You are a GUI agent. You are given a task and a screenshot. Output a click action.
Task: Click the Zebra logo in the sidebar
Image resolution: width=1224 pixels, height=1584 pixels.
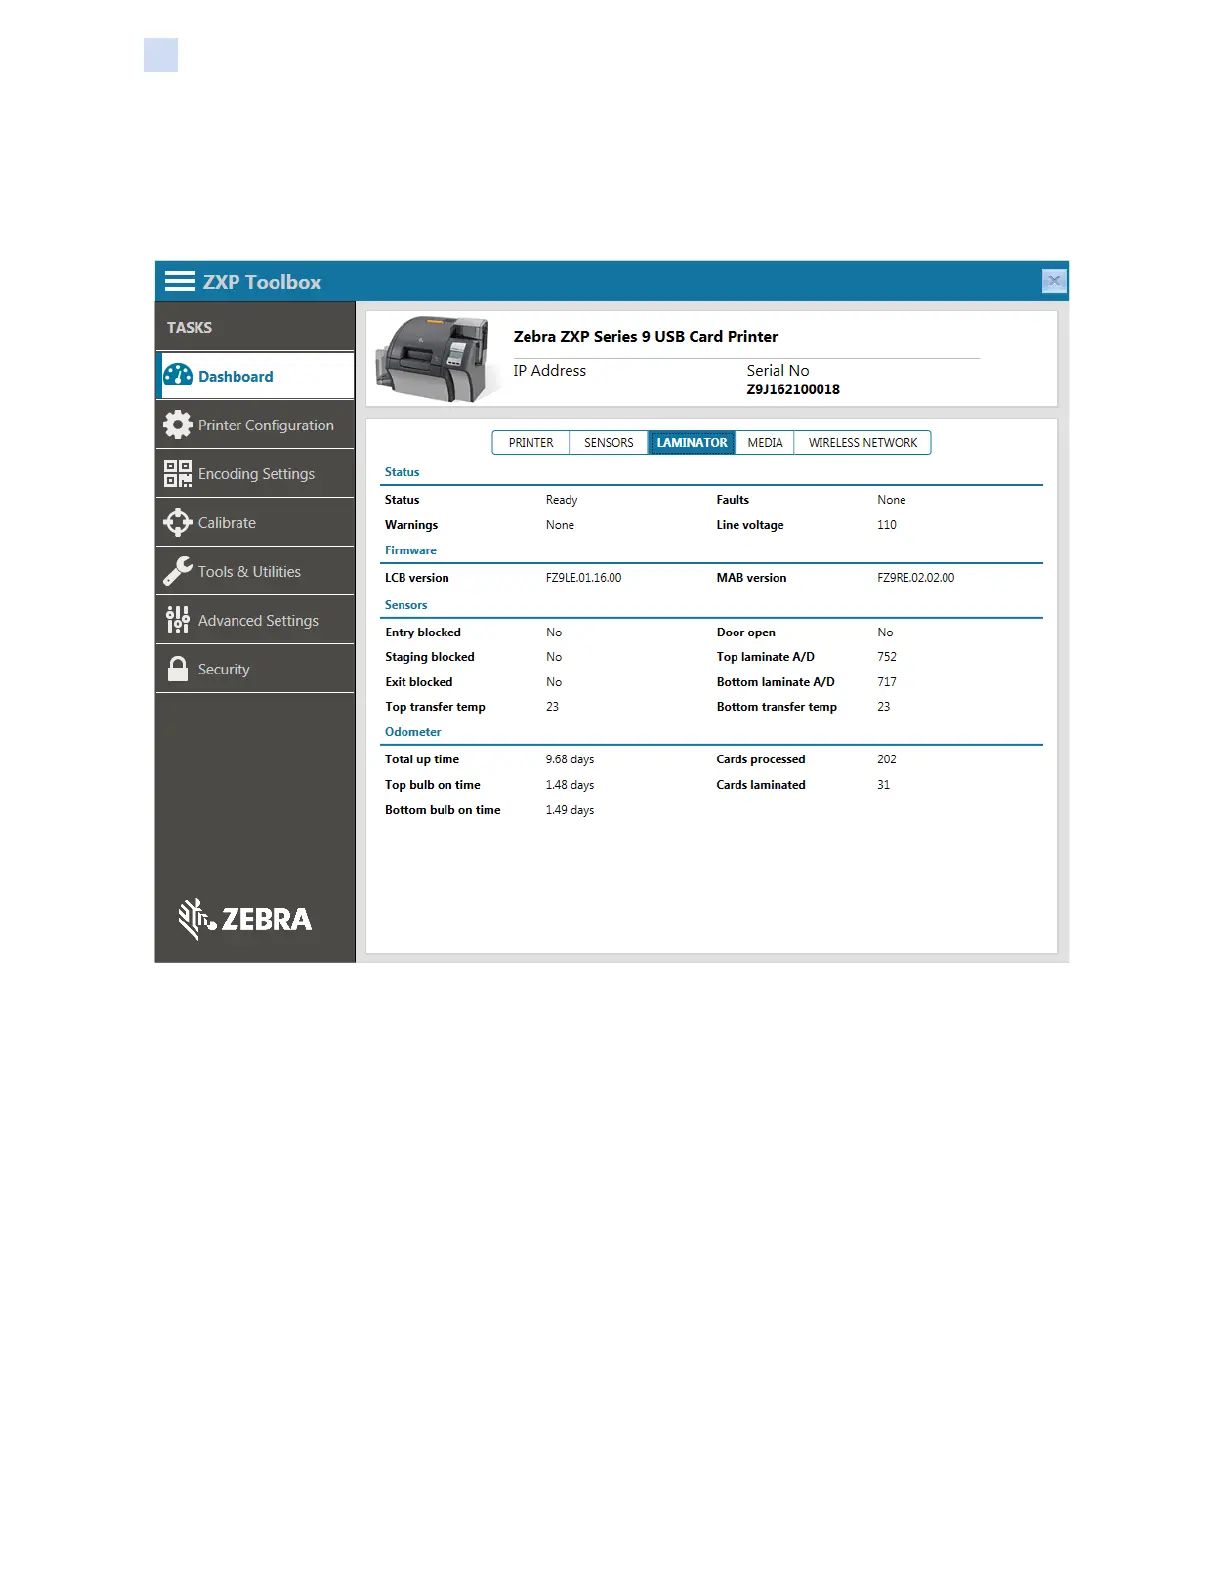point(245,919)
